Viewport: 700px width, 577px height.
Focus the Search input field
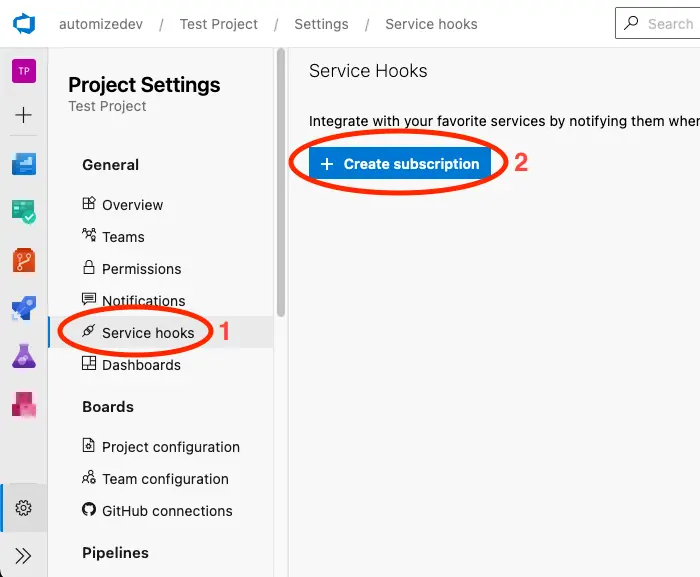658,23
